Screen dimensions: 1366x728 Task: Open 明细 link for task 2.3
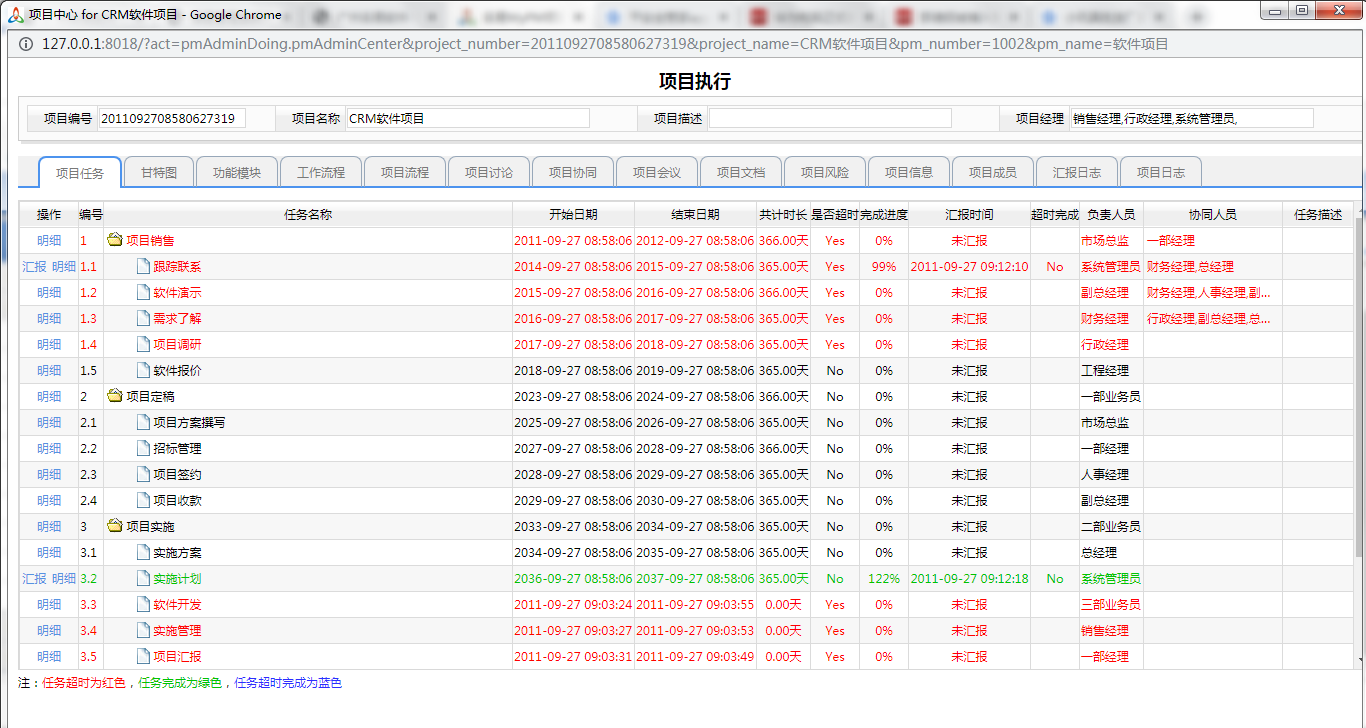point(49,474)
